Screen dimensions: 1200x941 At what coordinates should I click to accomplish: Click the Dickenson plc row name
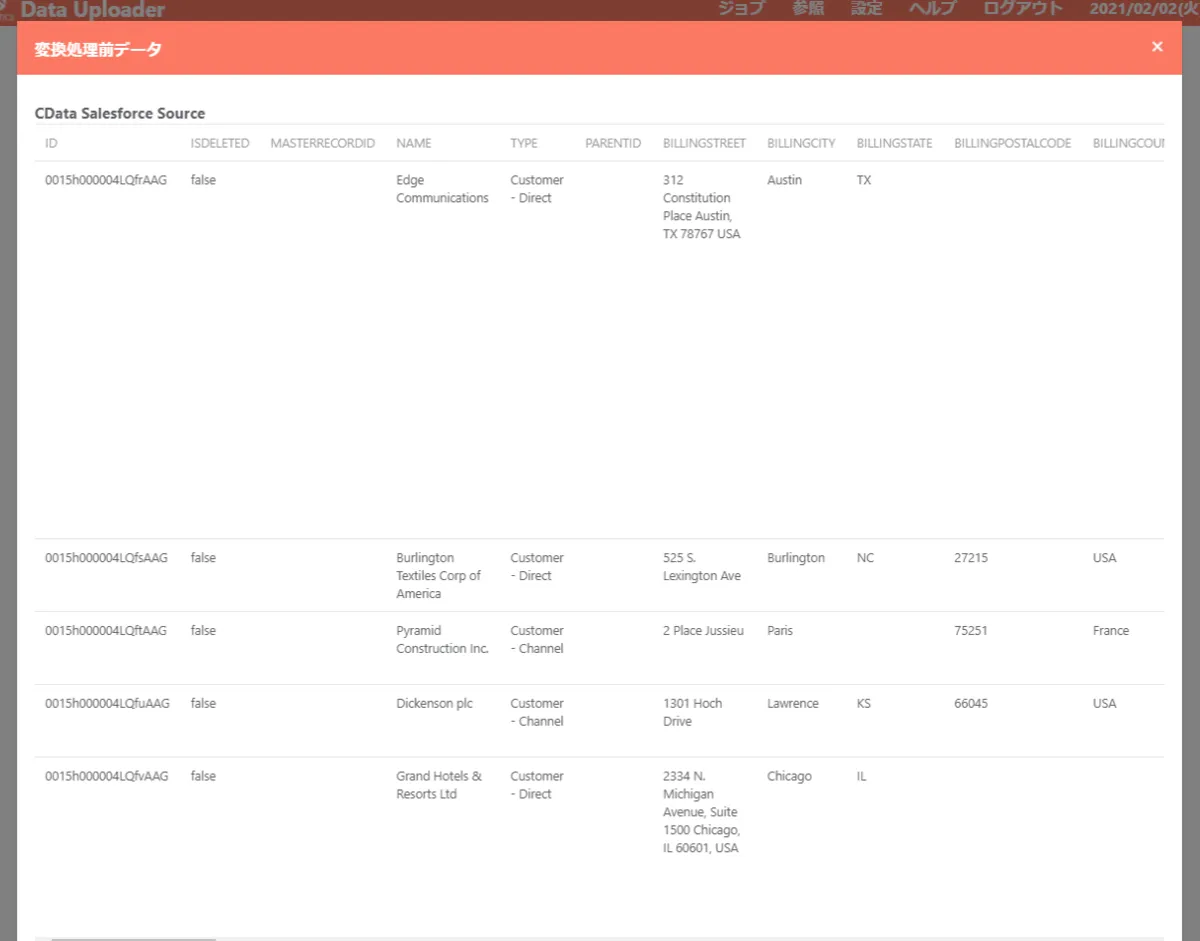434,703
